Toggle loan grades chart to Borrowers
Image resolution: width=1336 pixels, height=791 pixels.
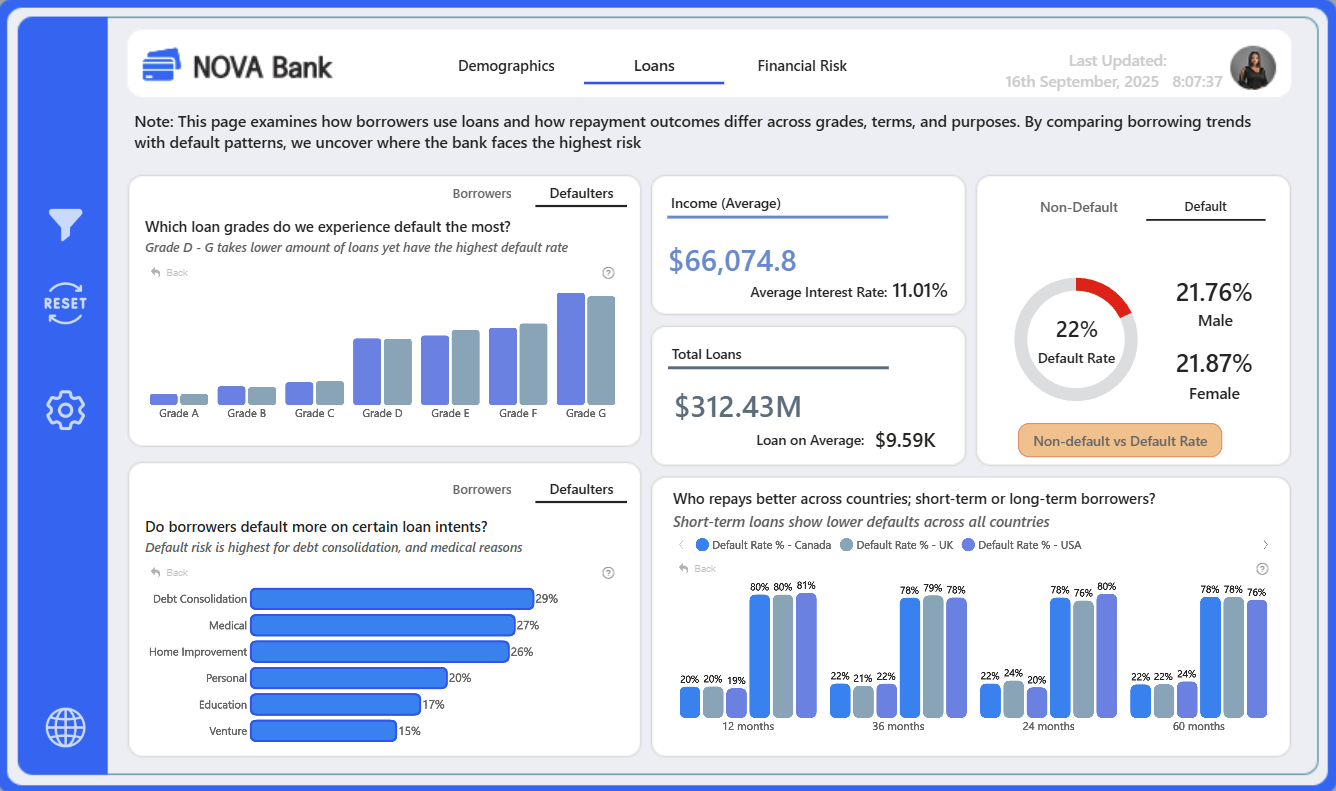[x=482, y=194]
